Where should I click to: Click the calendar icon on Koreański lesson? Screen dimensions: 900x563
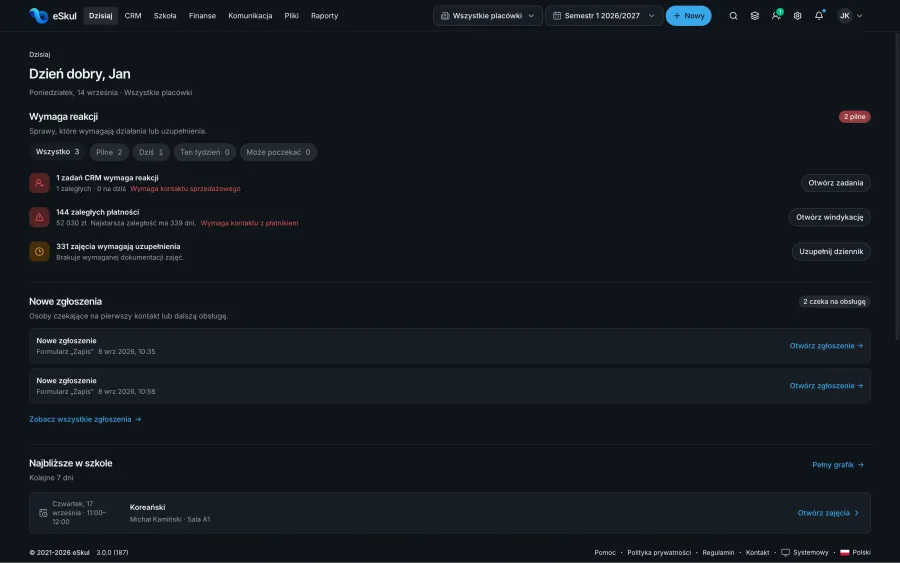coord(43,513)
